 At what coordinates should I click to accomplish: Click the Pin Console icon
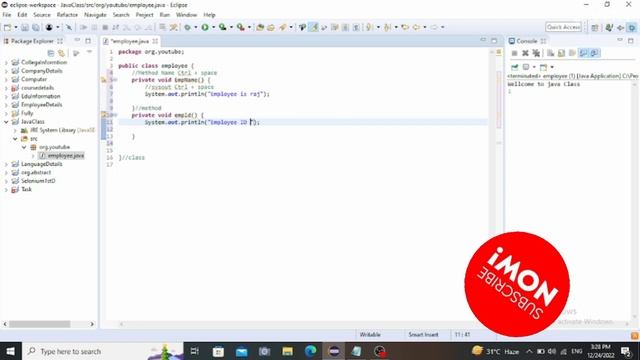tap(515, 67)
